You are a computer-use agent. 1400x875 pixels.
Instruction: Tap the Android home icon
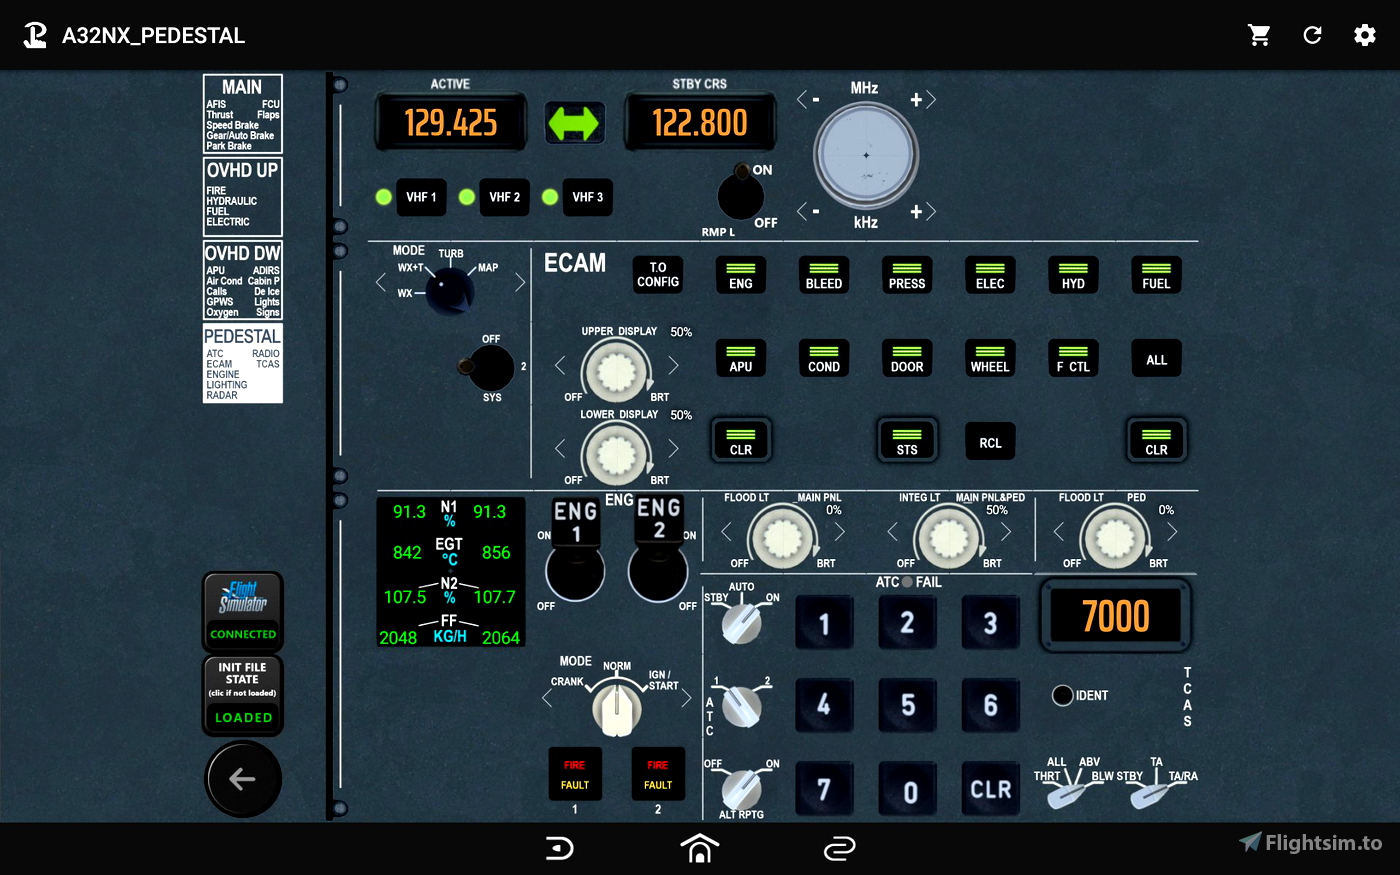click(x=700, y=848)
